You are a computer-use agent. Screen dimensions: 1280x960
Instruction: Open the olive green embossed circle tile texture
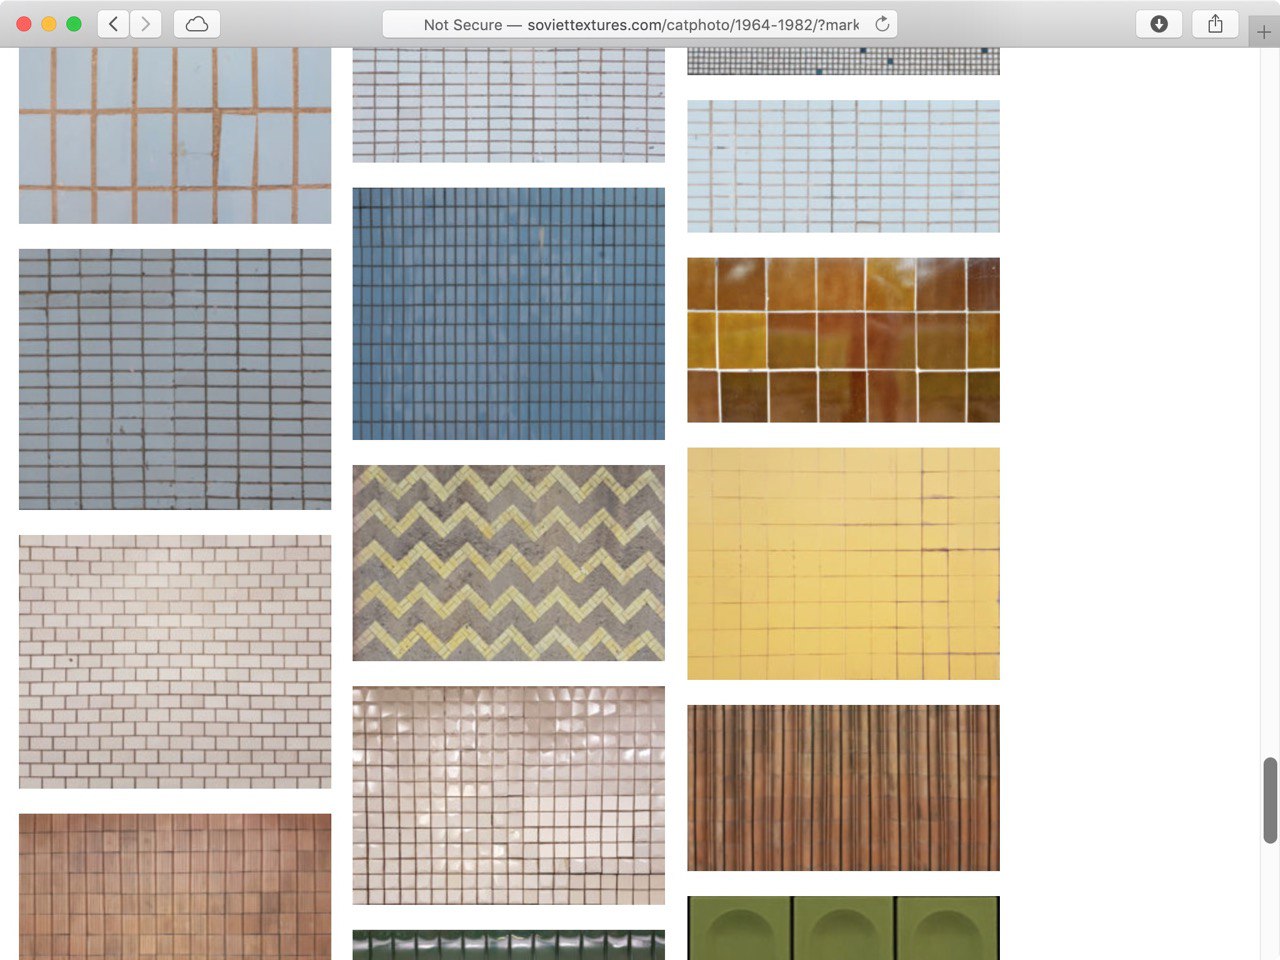coord(843,928)
